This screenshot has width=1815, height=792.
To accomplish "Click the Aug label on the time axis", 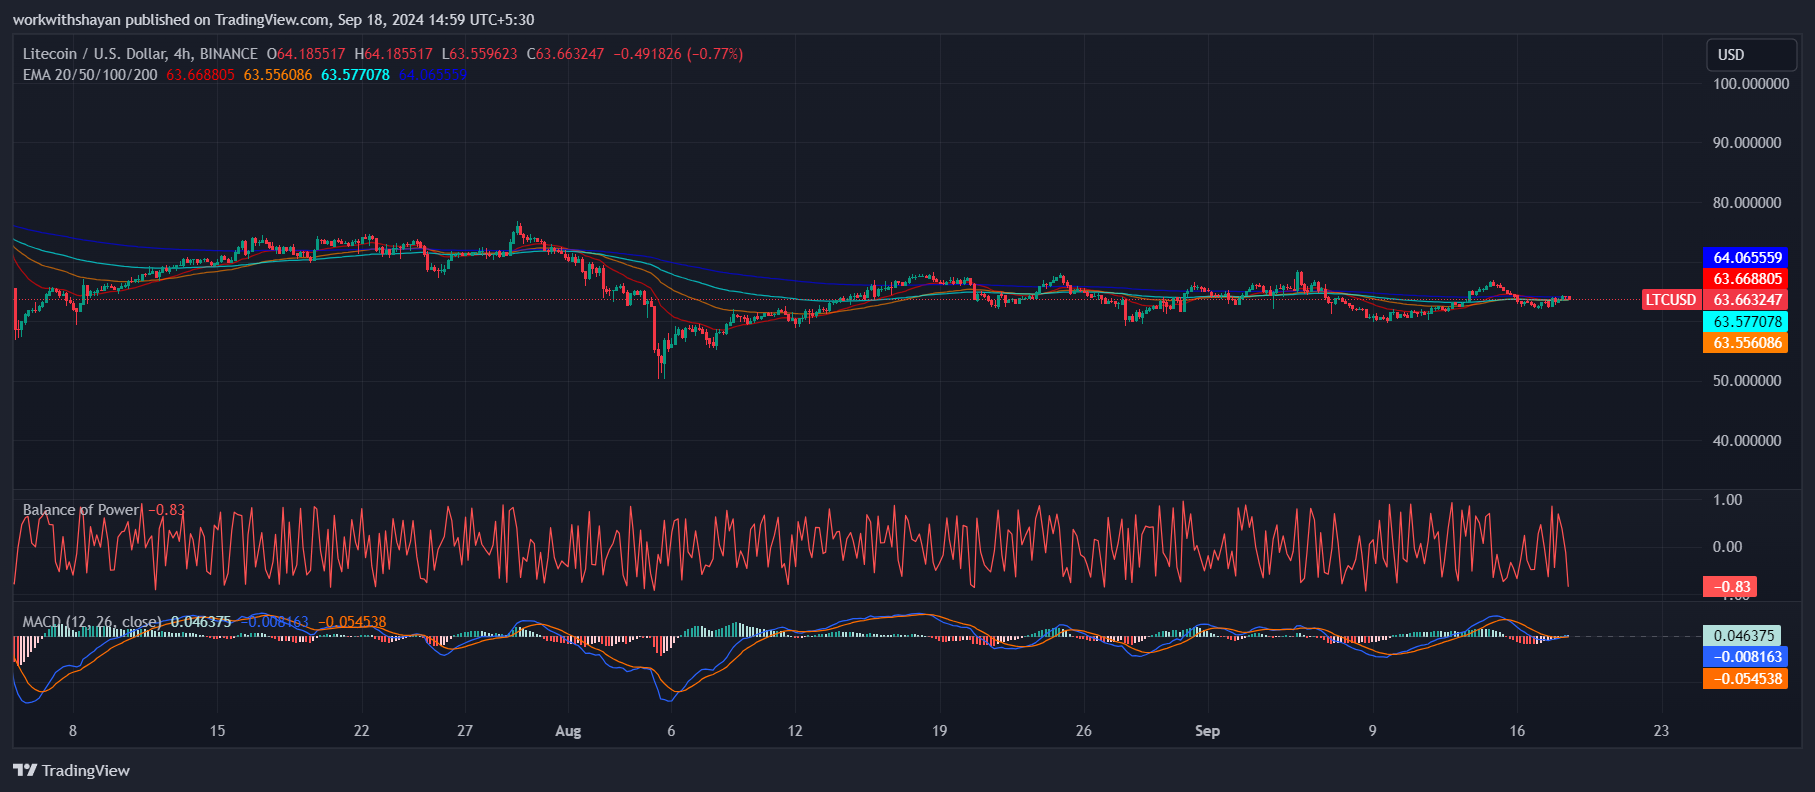I will (x=568, y=731).
